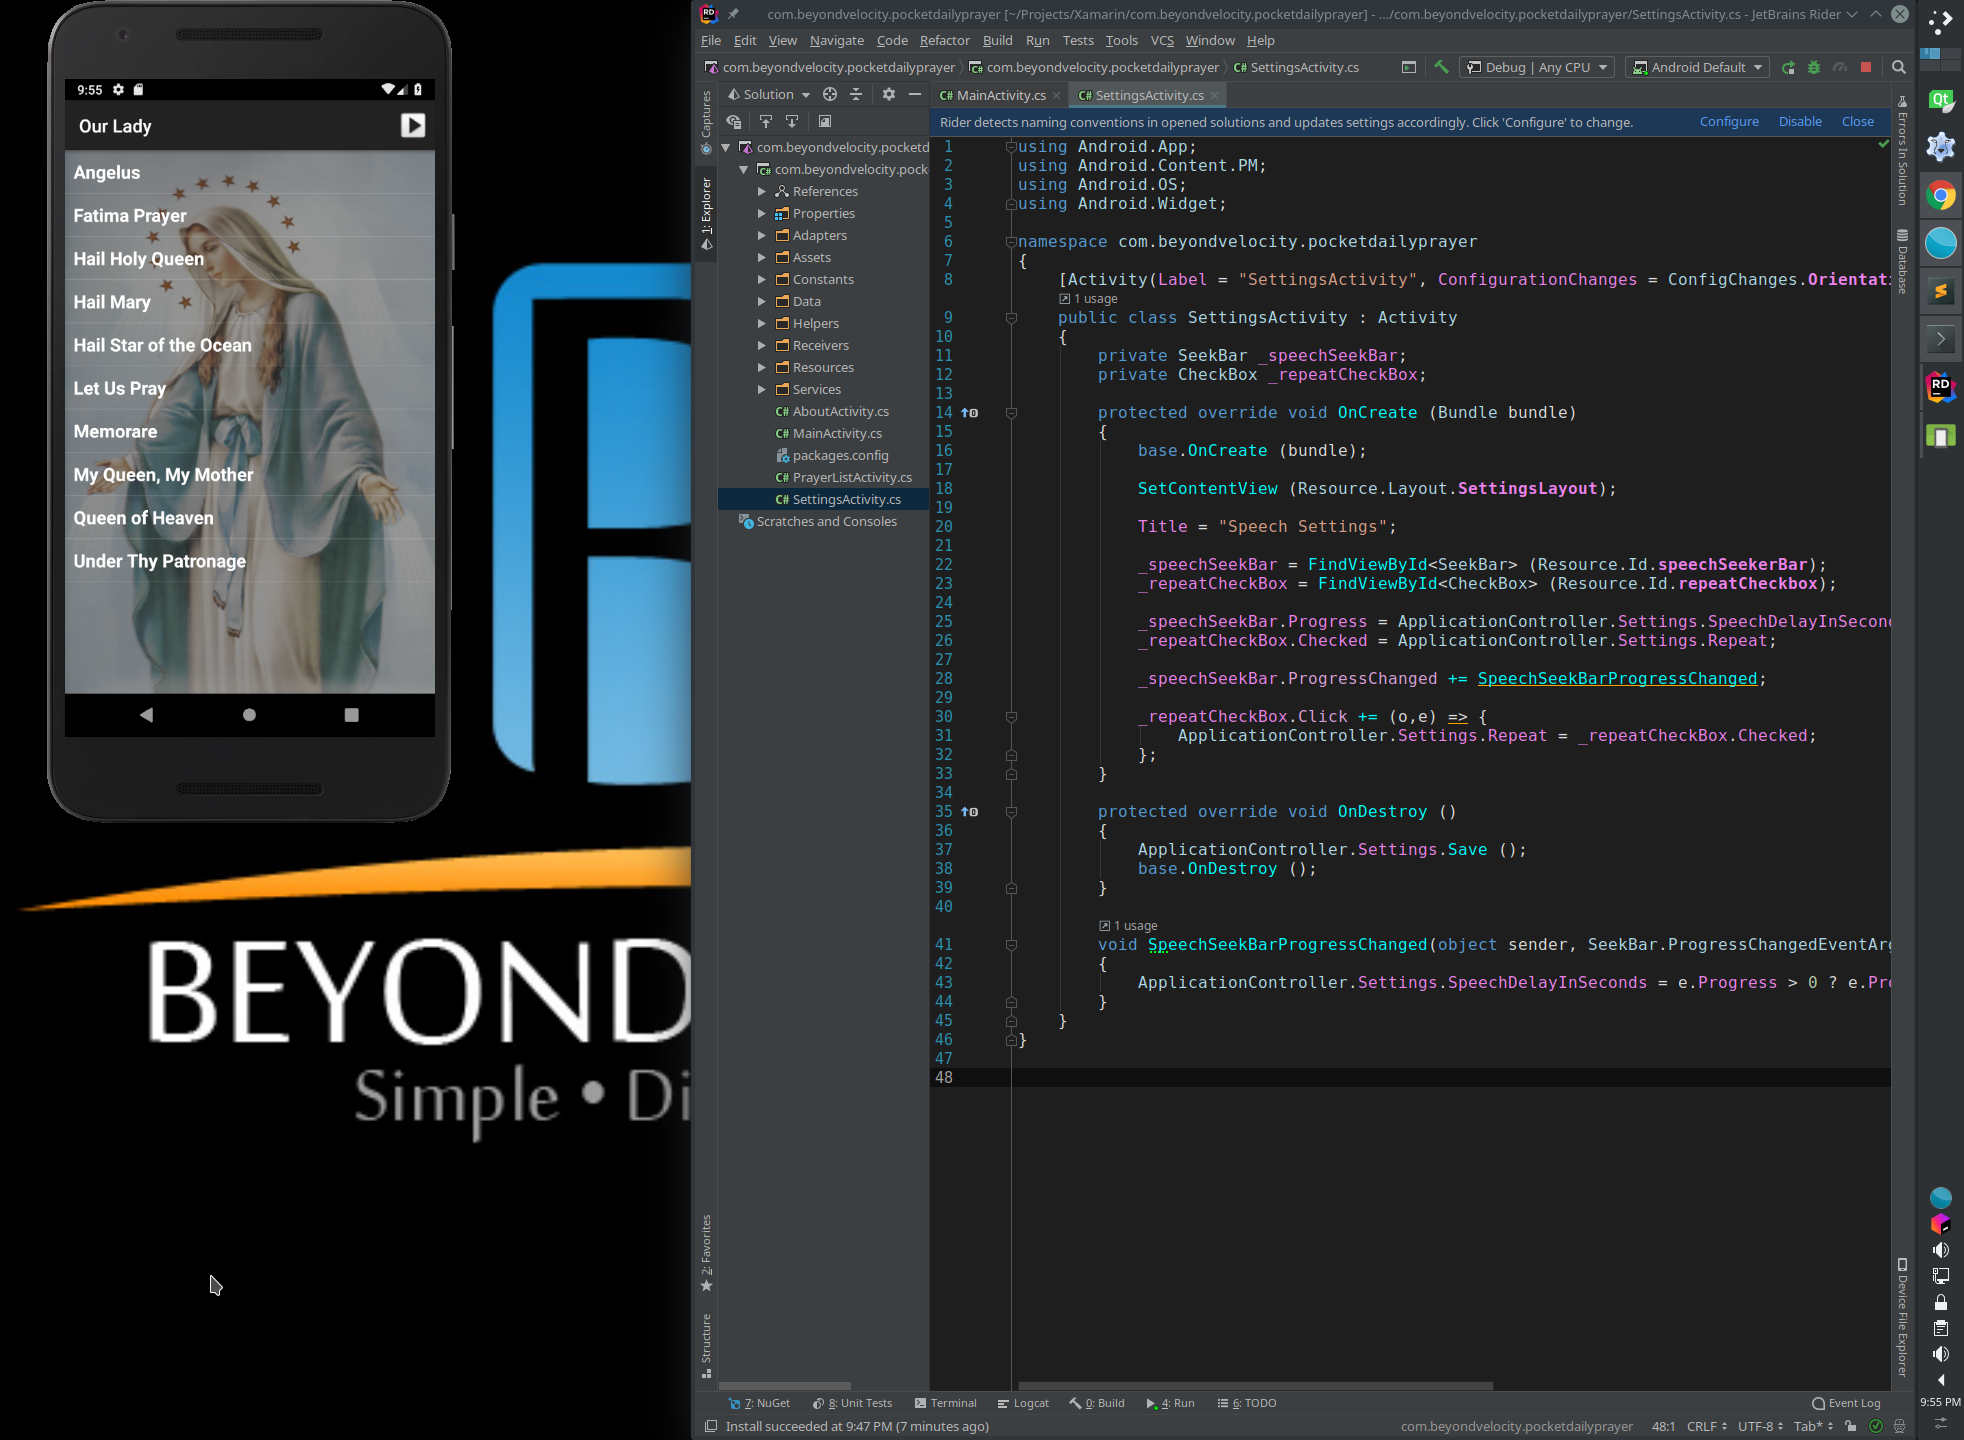Image resolution: width=1964 pixels, height=1440 pixels.
Task: Click the green Build hammer icon
Action: tap(1441, 67)
